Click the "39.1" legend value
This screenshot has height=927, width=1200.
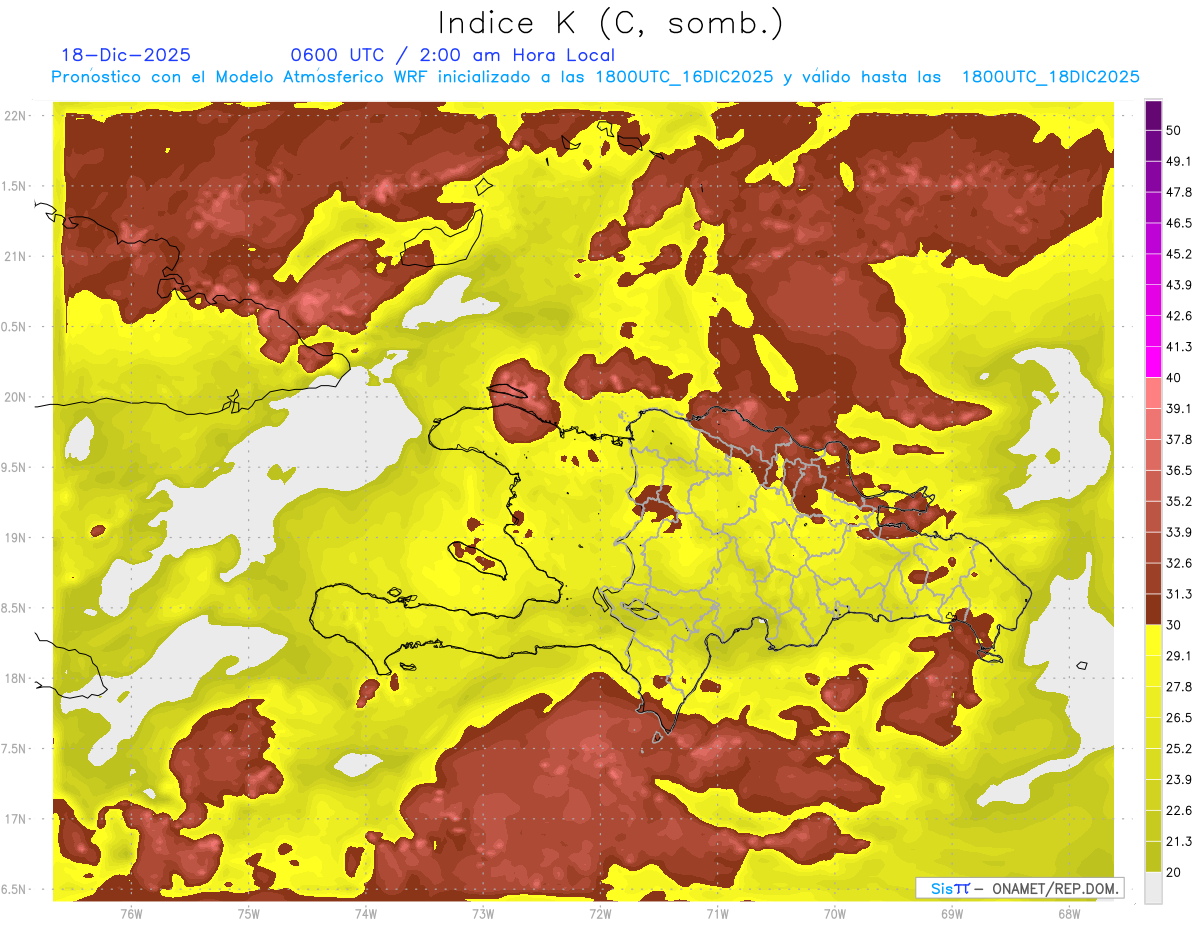click(x=1178, y=408)
